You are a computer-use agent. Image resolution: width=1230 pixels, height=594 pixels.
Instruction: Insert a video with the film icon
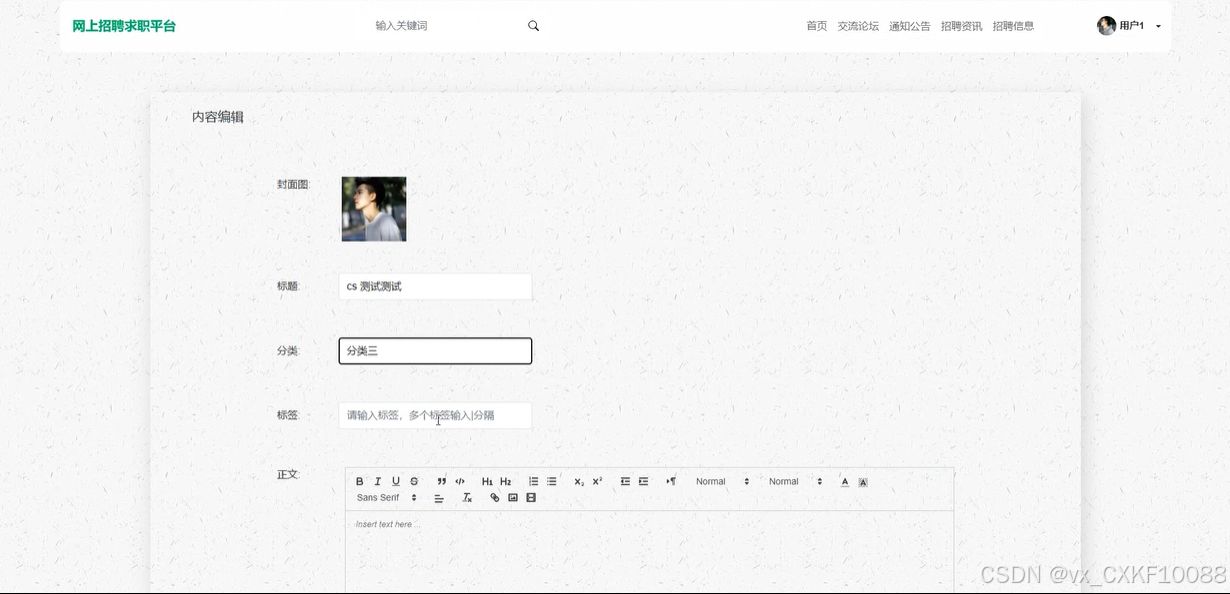click(x=531, y=498)
